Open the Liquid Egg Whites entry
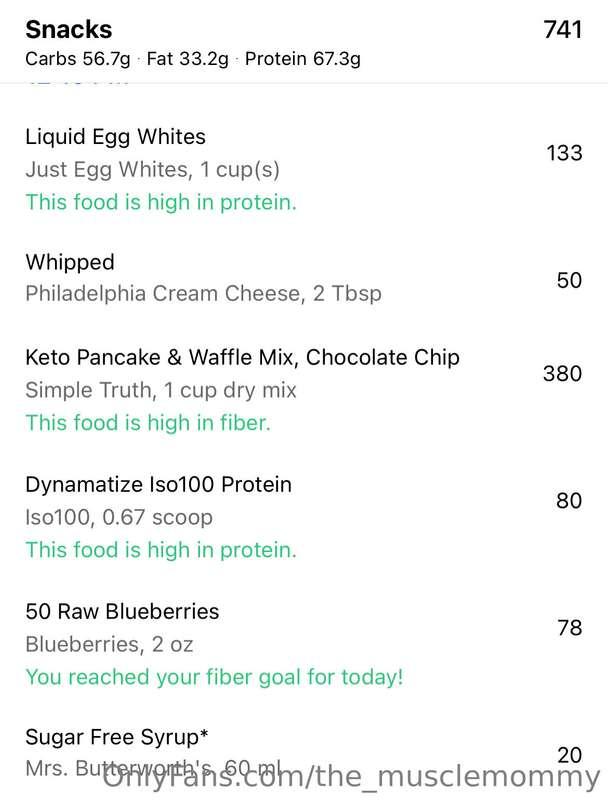 [x=304, y=169]
